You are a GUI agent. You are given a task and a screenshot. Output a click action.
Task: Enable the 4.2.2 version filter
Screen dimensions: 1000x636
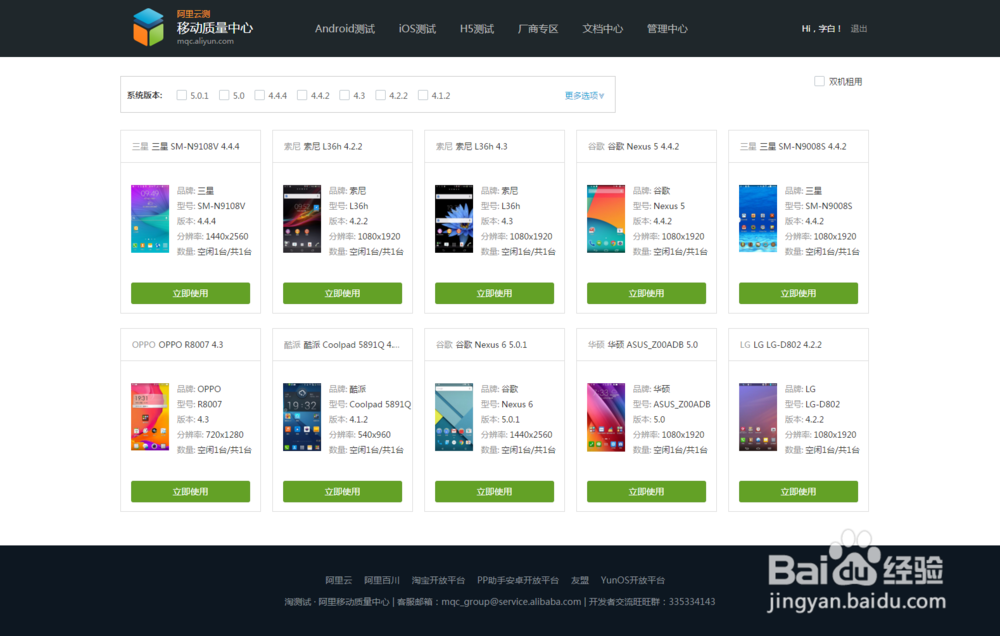click(x=381, y=95)
